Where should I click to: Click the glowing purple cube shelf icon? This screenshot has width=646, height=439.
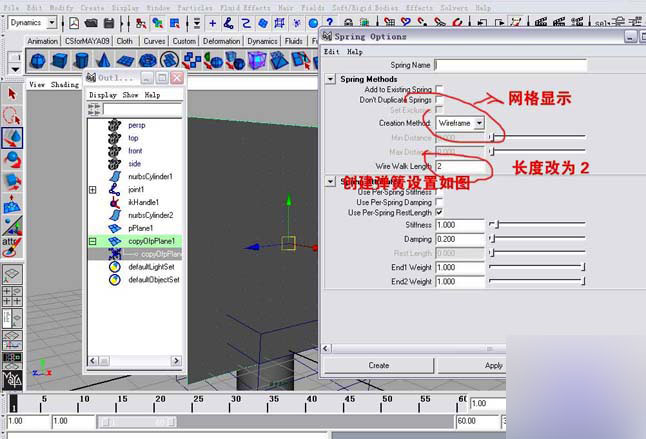[257, 61]
